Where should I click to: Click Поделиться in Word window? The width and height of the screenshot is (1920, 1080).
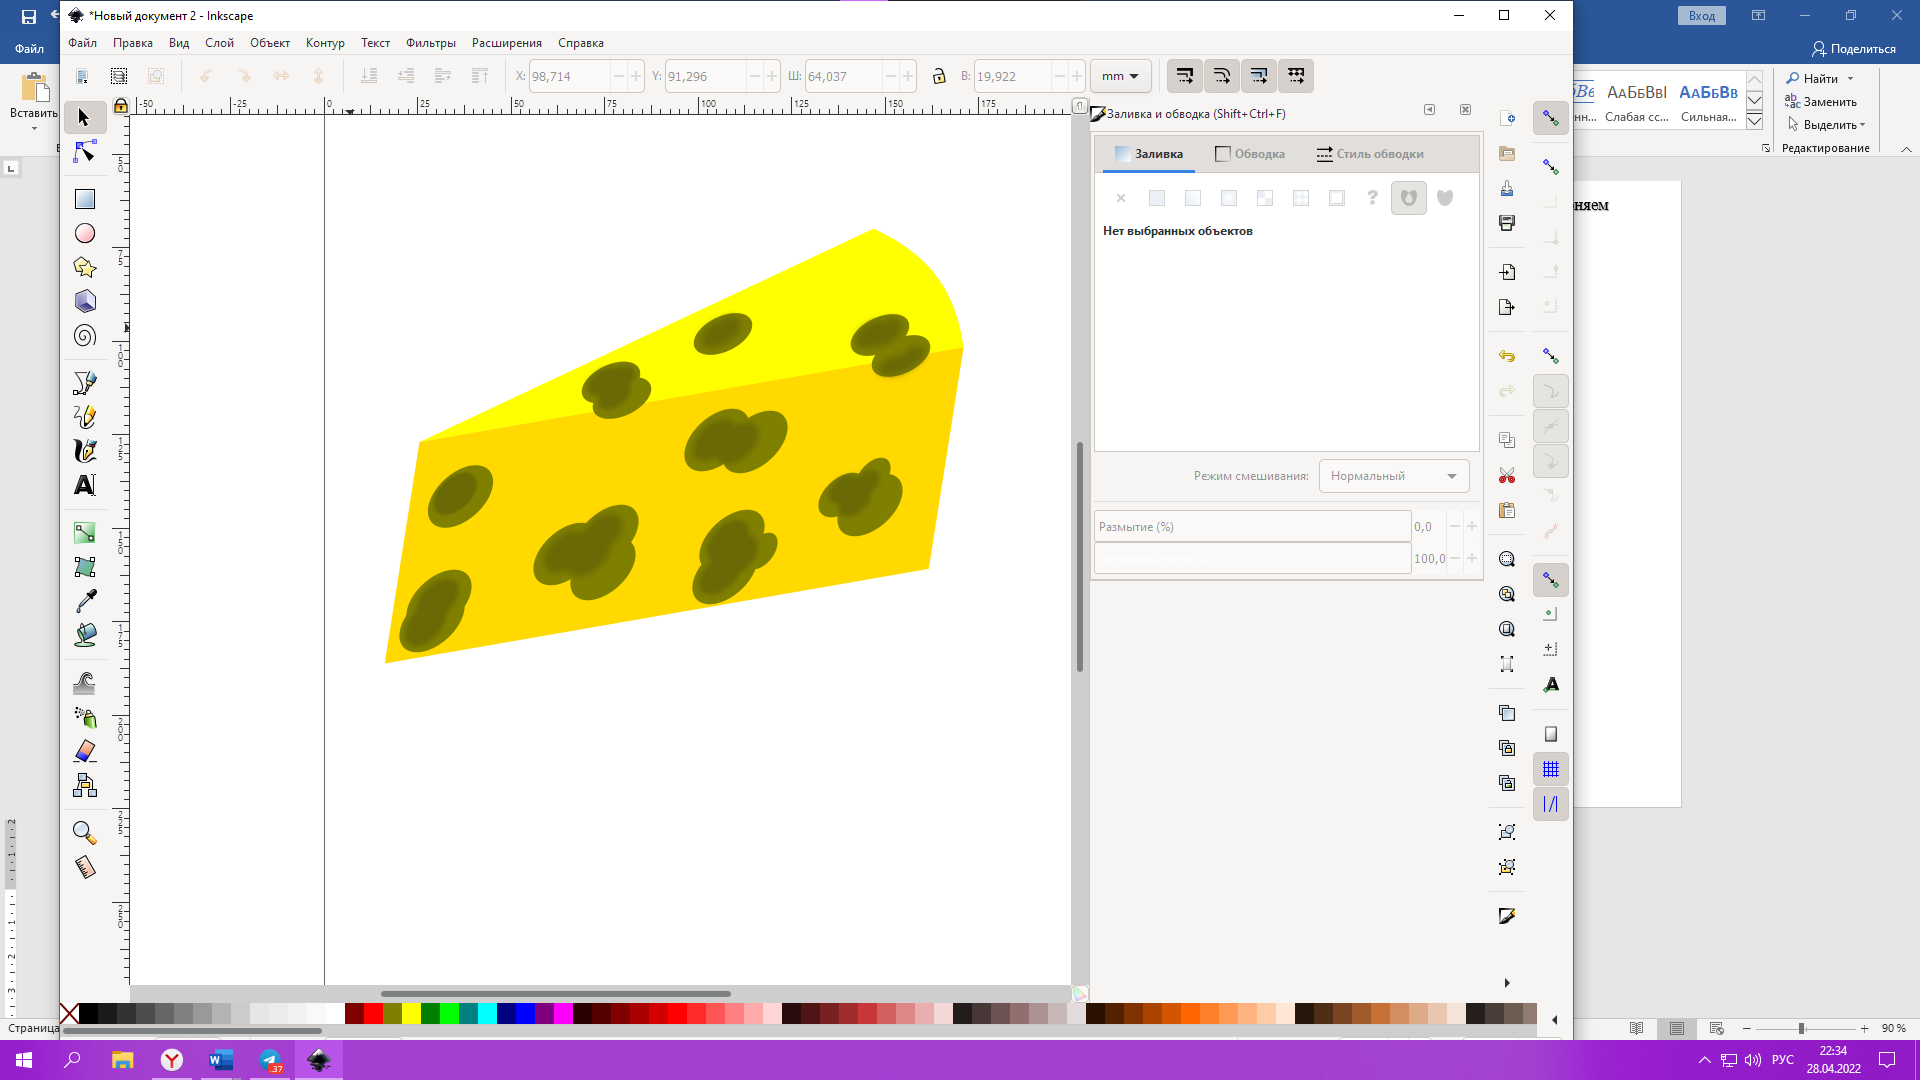point(1854,49)
